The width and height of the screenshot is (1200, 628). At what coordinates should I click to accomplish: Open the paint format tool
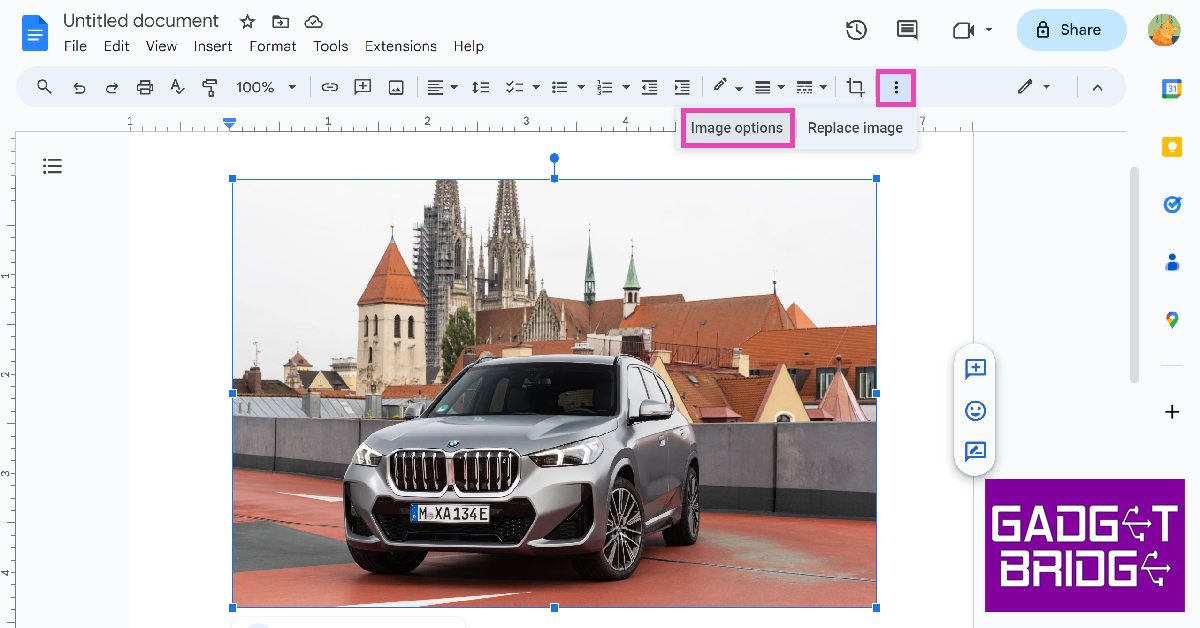coord(210,87)
